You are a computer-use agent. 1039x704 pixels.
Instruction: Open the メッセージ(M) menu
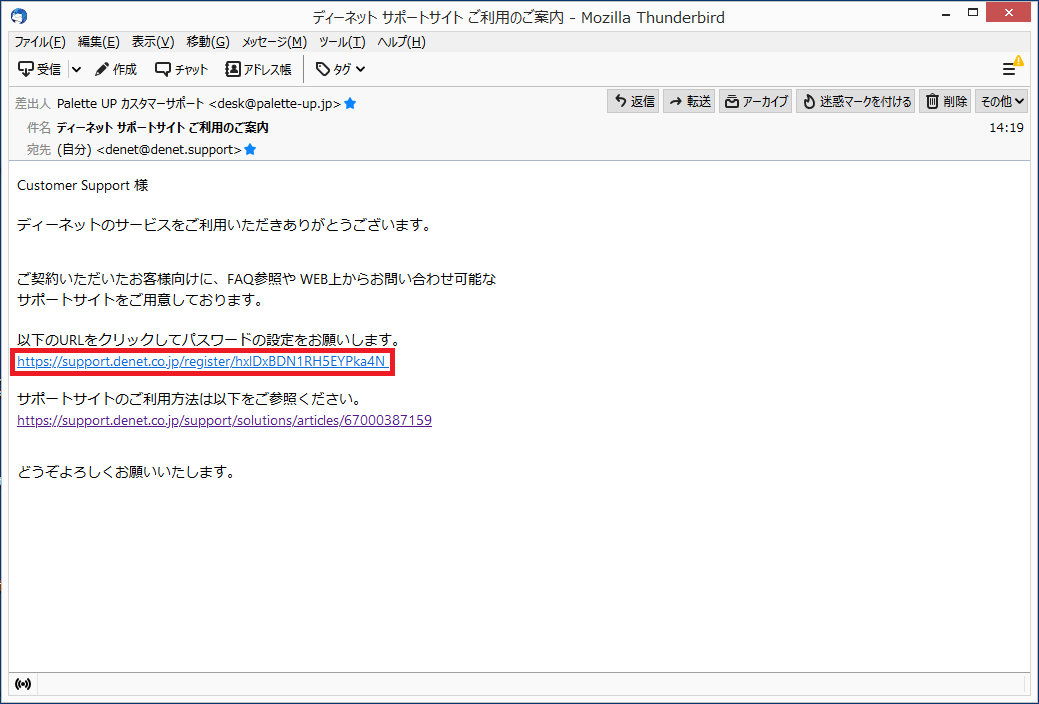[274, 42]
